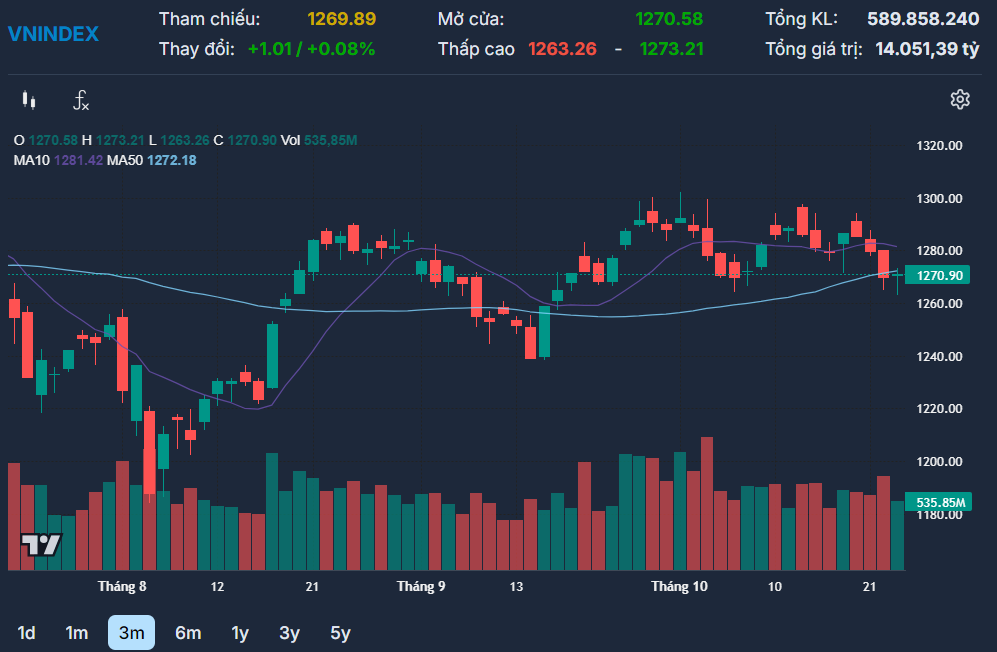Click the 1270.90 current price tag
The image size is (997, 652).
click(939, 276)
